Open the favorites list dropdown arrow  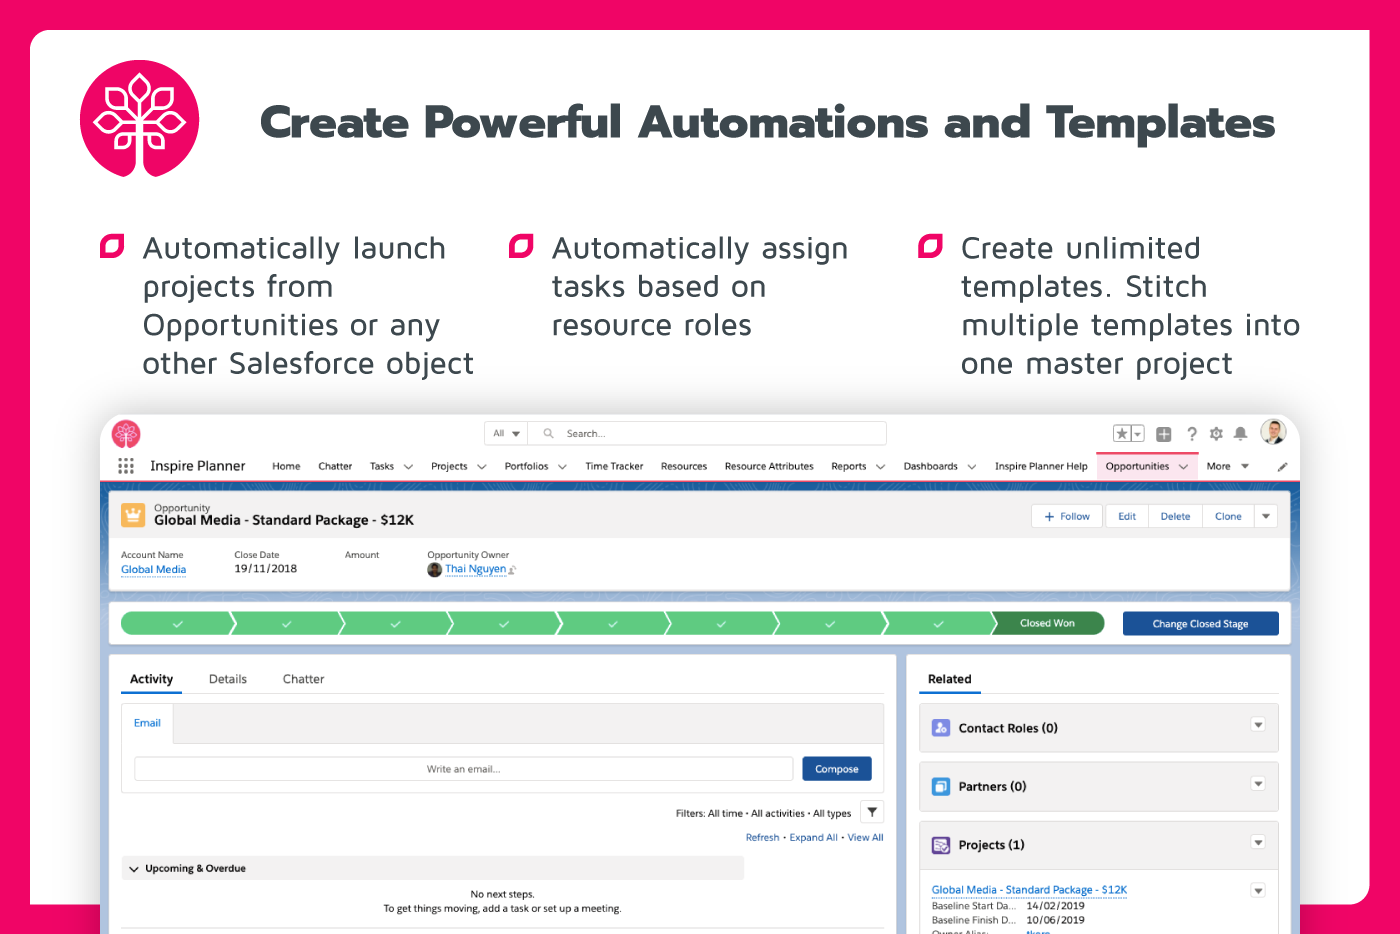point(1137,434)
